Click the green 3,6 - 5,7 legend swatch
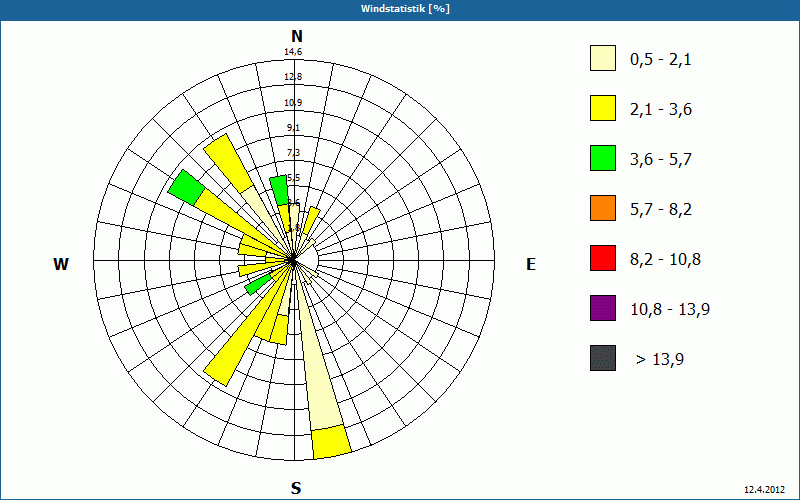Screen dimensions: 800x500 click(x=603, y=158)
